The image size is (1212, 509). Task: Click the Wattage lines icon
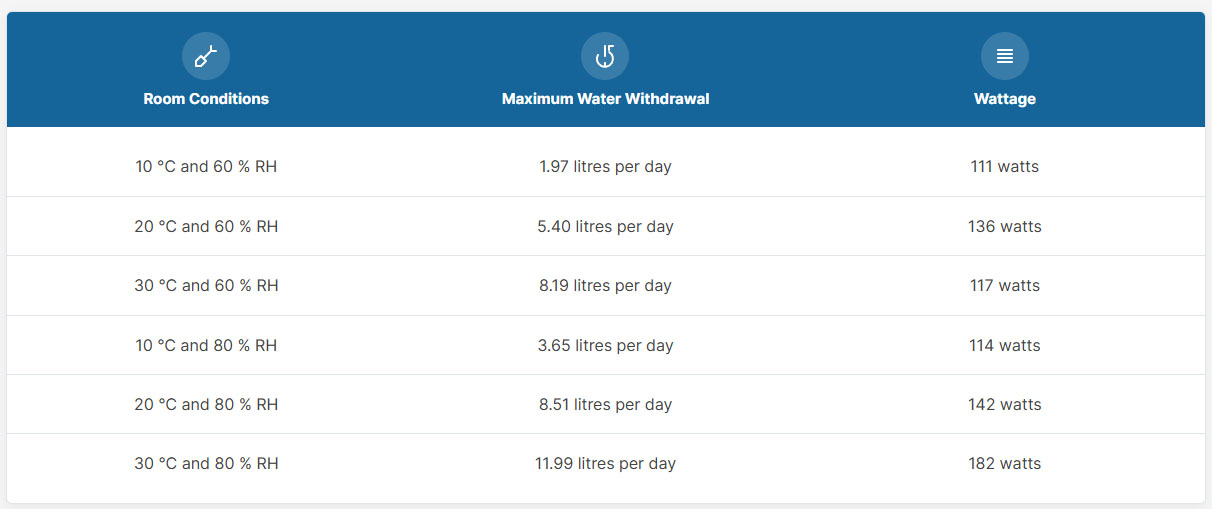pos(1005,57)
